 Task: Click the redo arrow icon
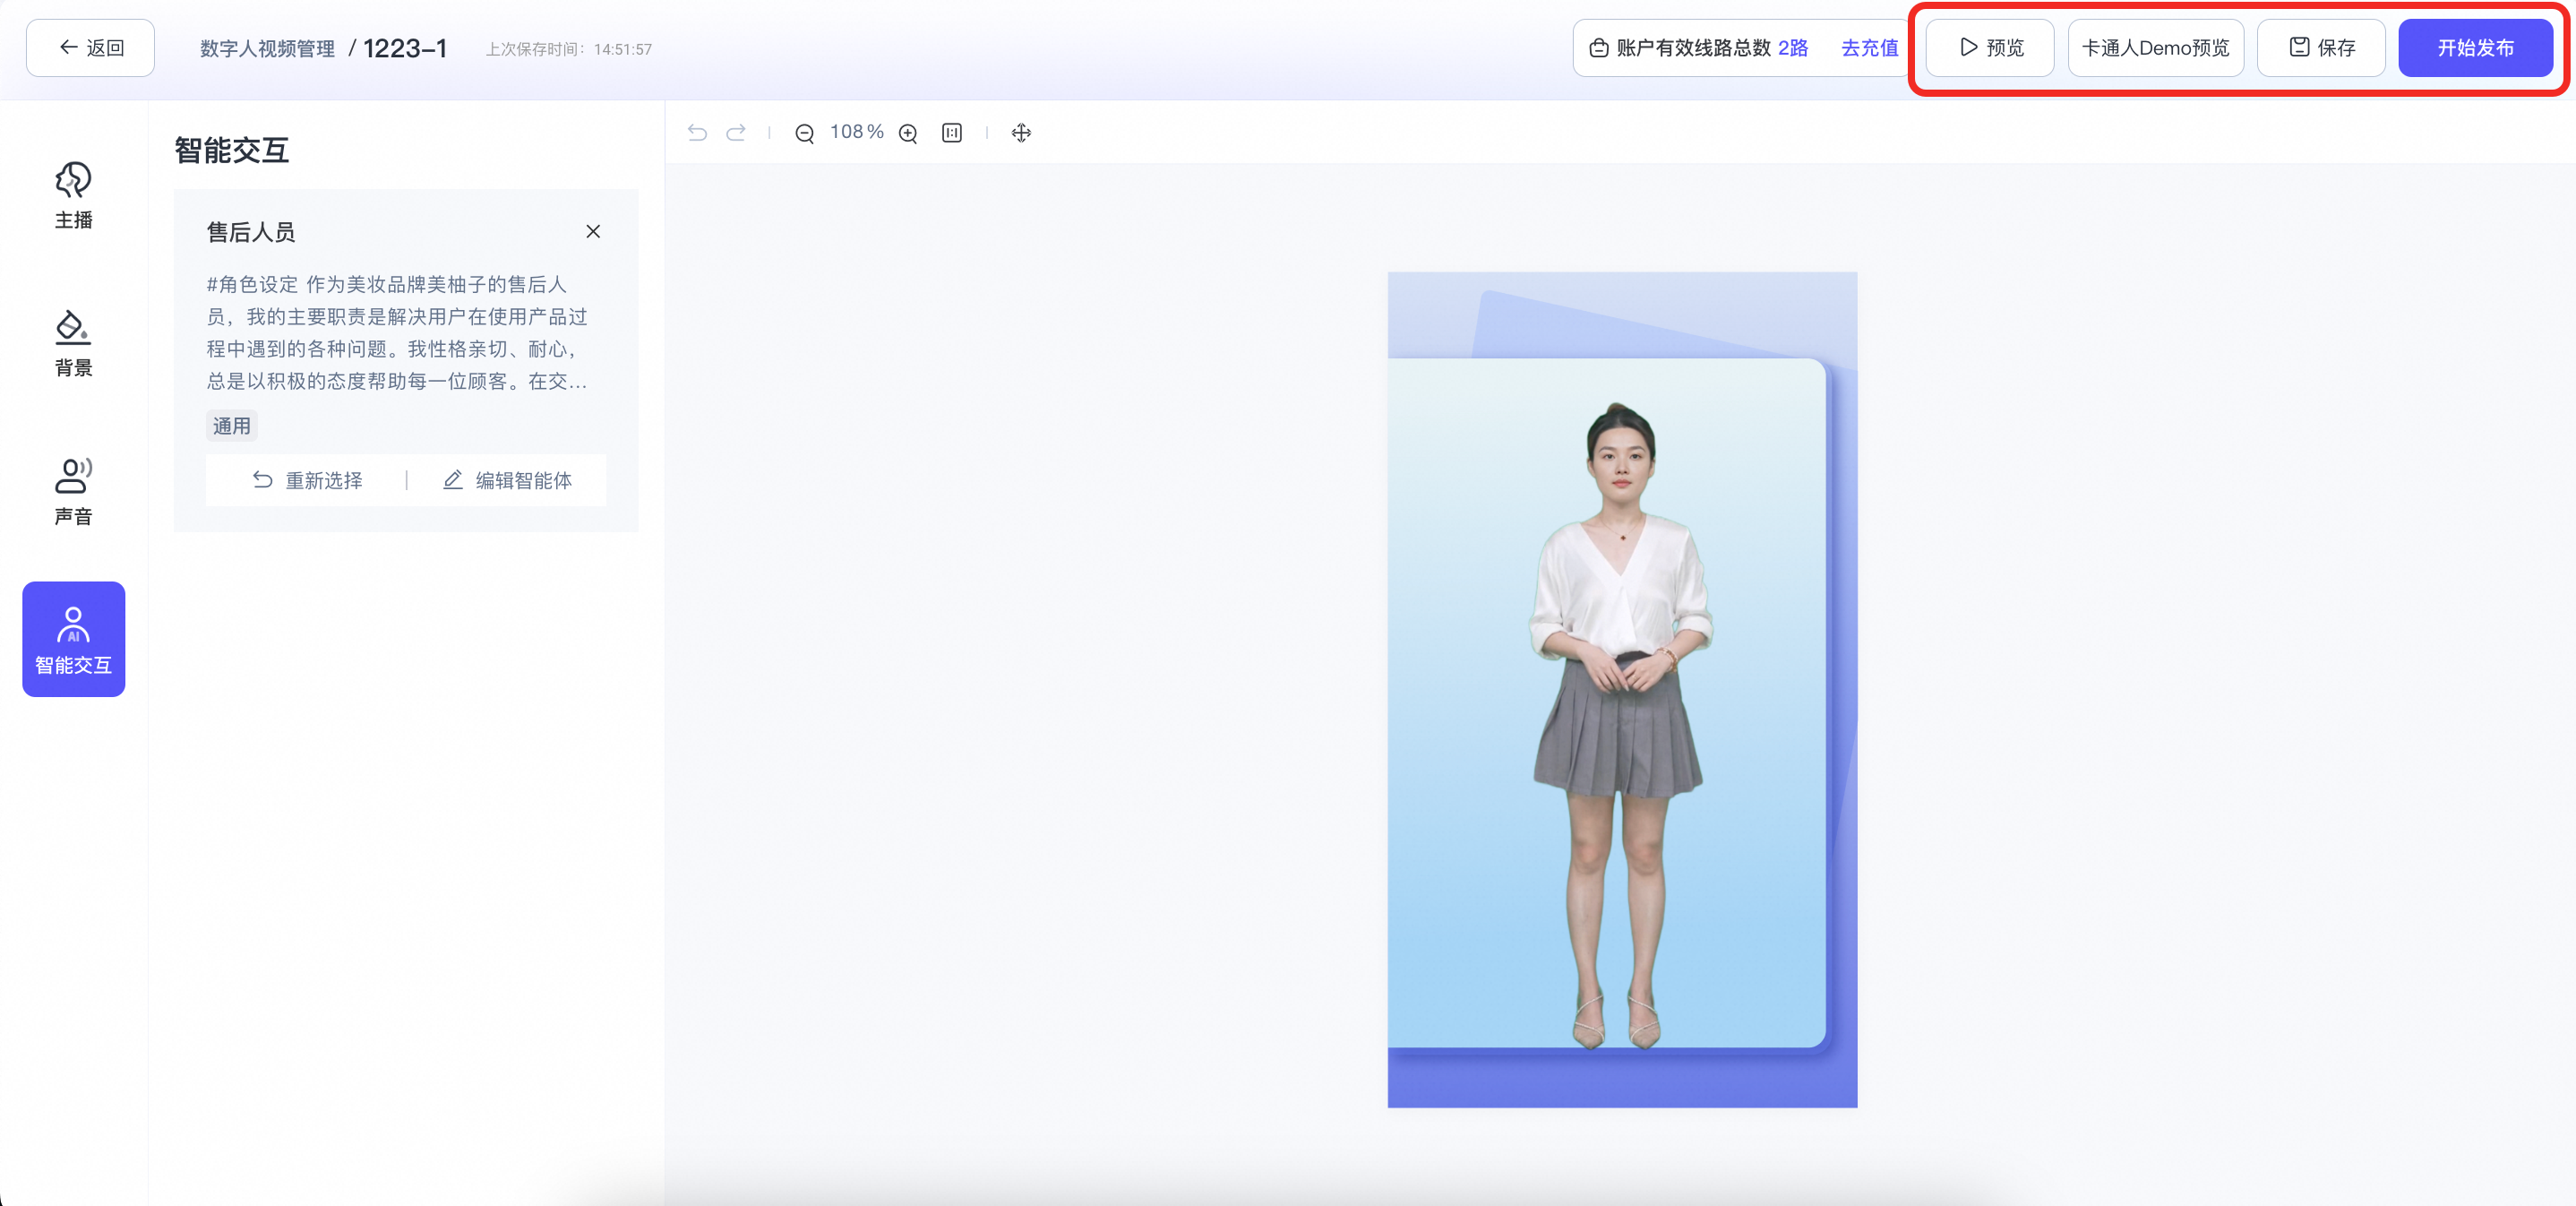click(x=736, y=132)
